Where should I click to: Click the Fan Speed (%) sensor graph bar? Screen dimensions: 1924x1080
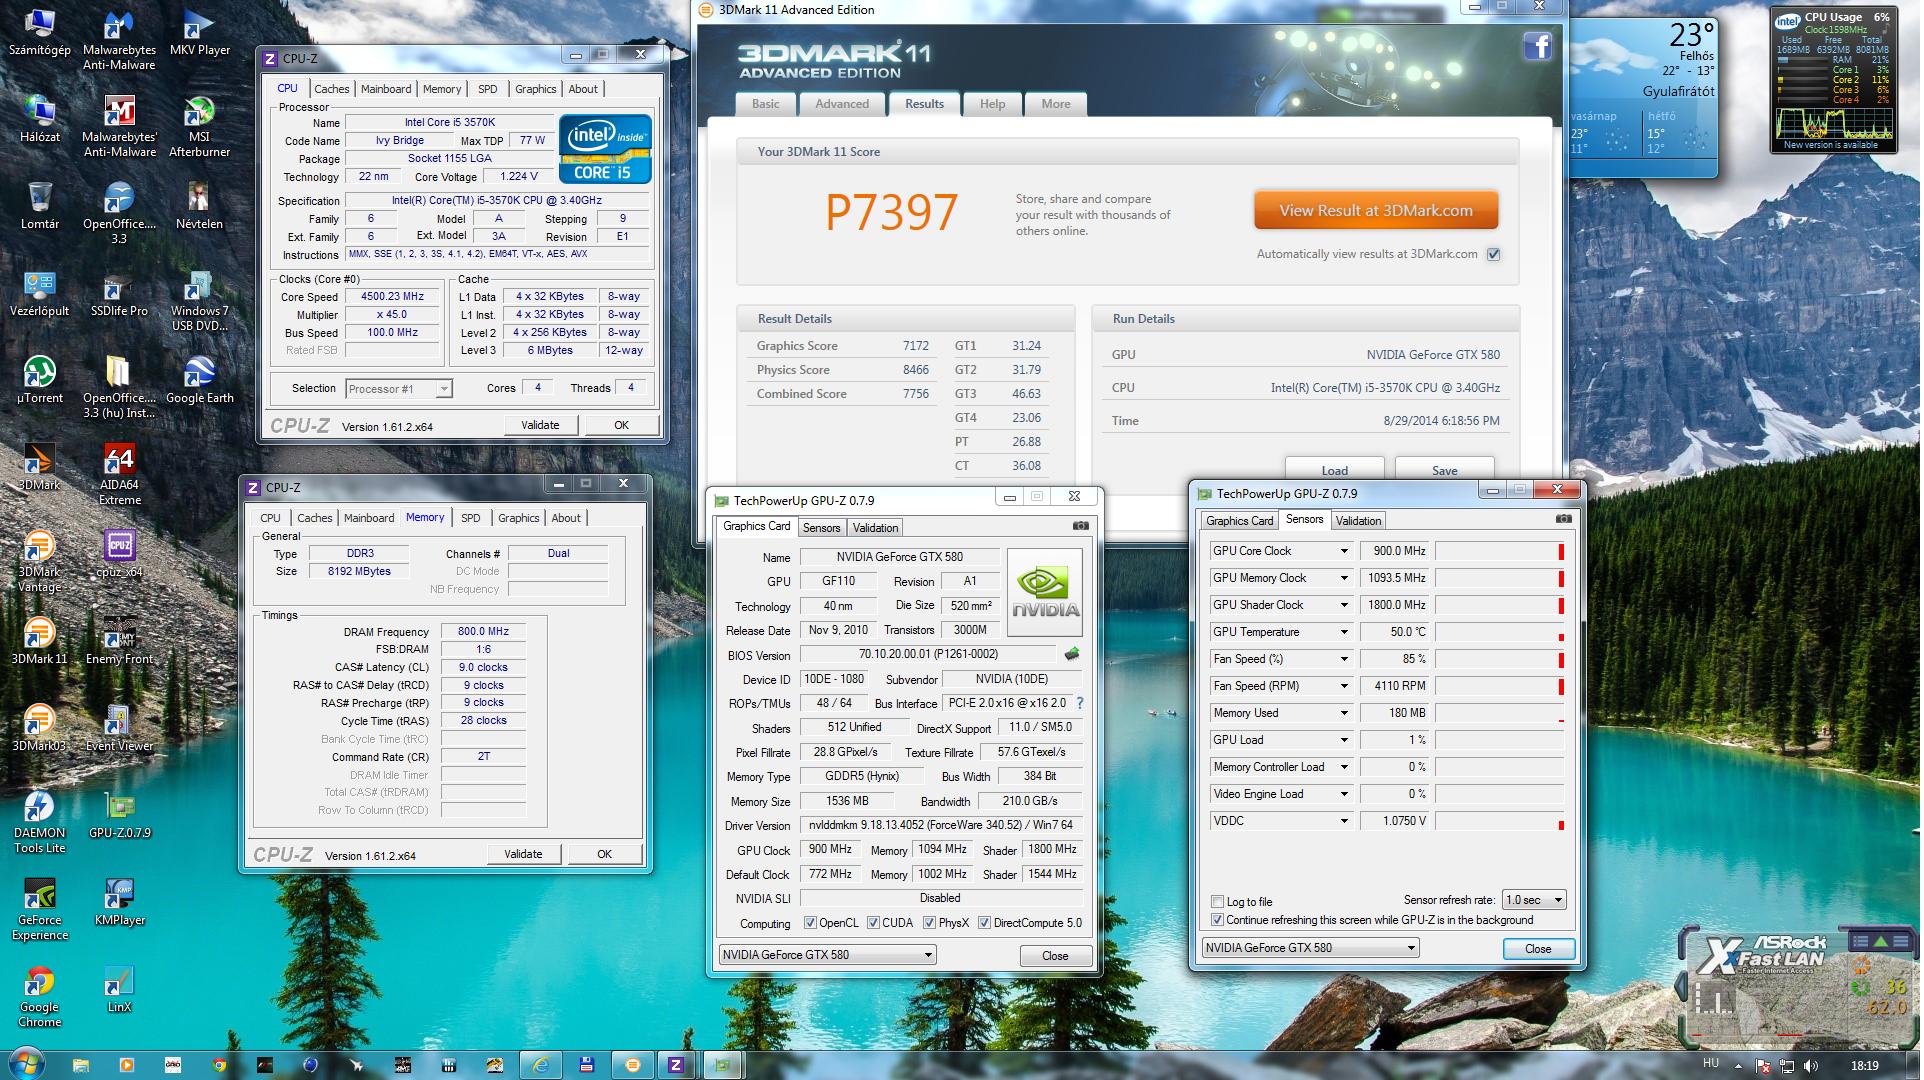click(x=1500, y=659)
